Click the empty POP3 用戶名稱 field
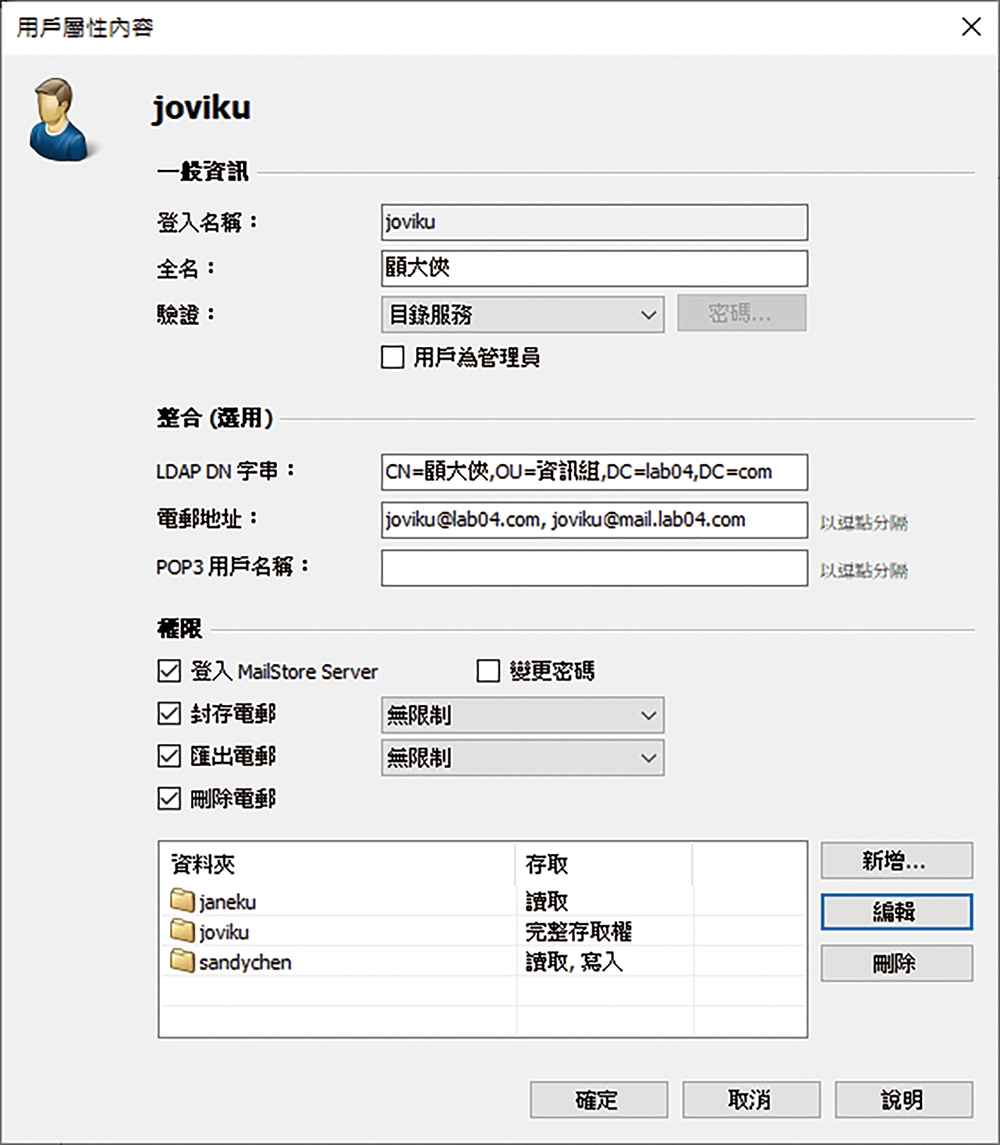 (x=595, y=568)
